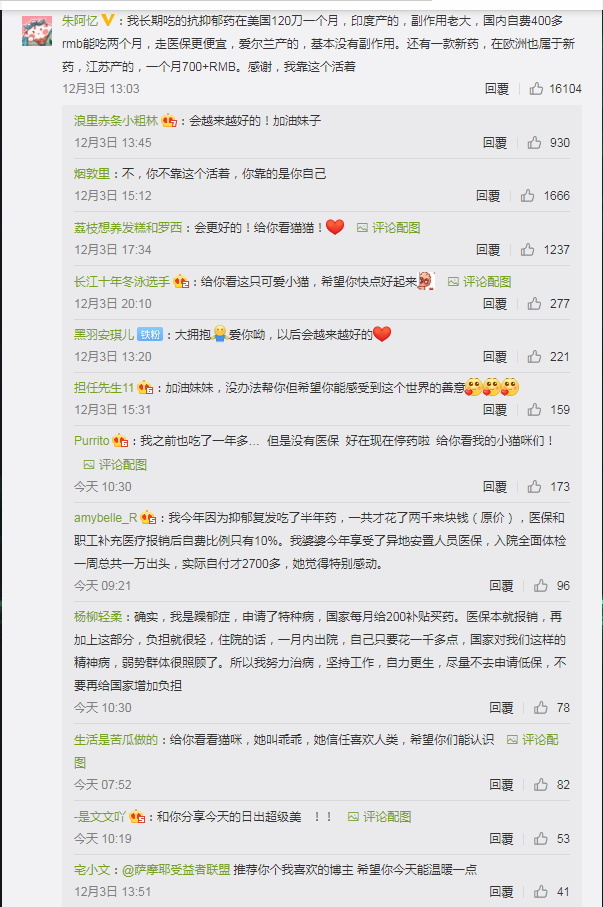Thumbs-up 荔枝想养发糕和罗西's comment with 1237 likes
Viewport: 603px width, 907px height.
527,249
